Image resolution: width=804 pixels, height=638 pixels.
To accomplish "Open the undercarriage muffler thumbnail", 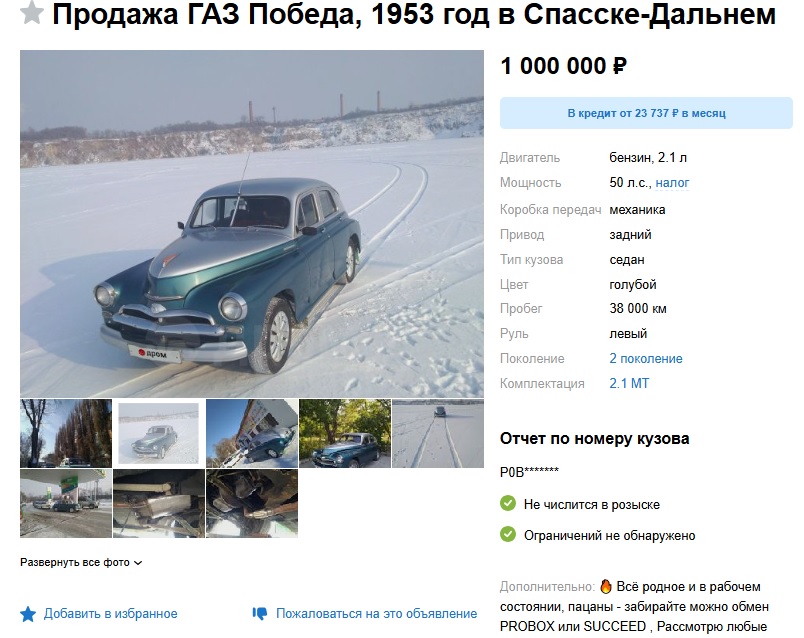I will [x=158, y=504].
